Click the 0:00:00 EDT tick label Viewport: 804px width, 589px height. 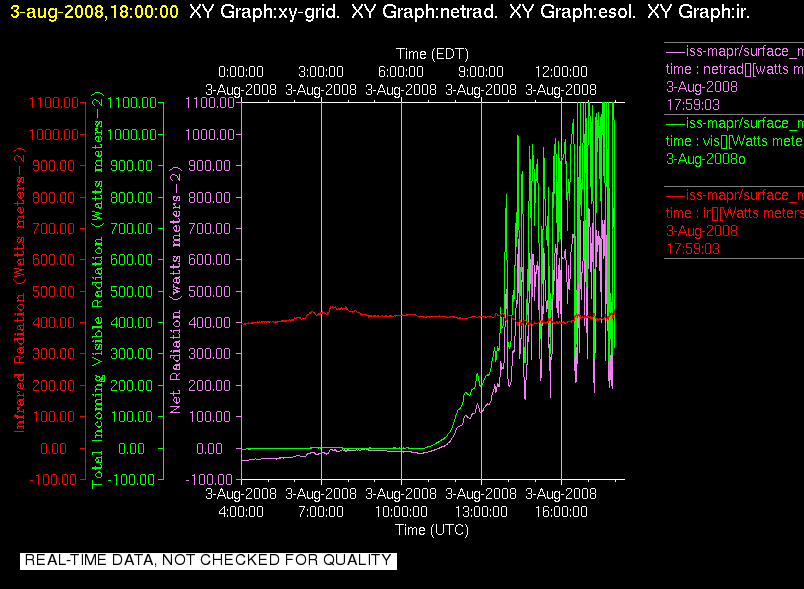pos(240,72)
